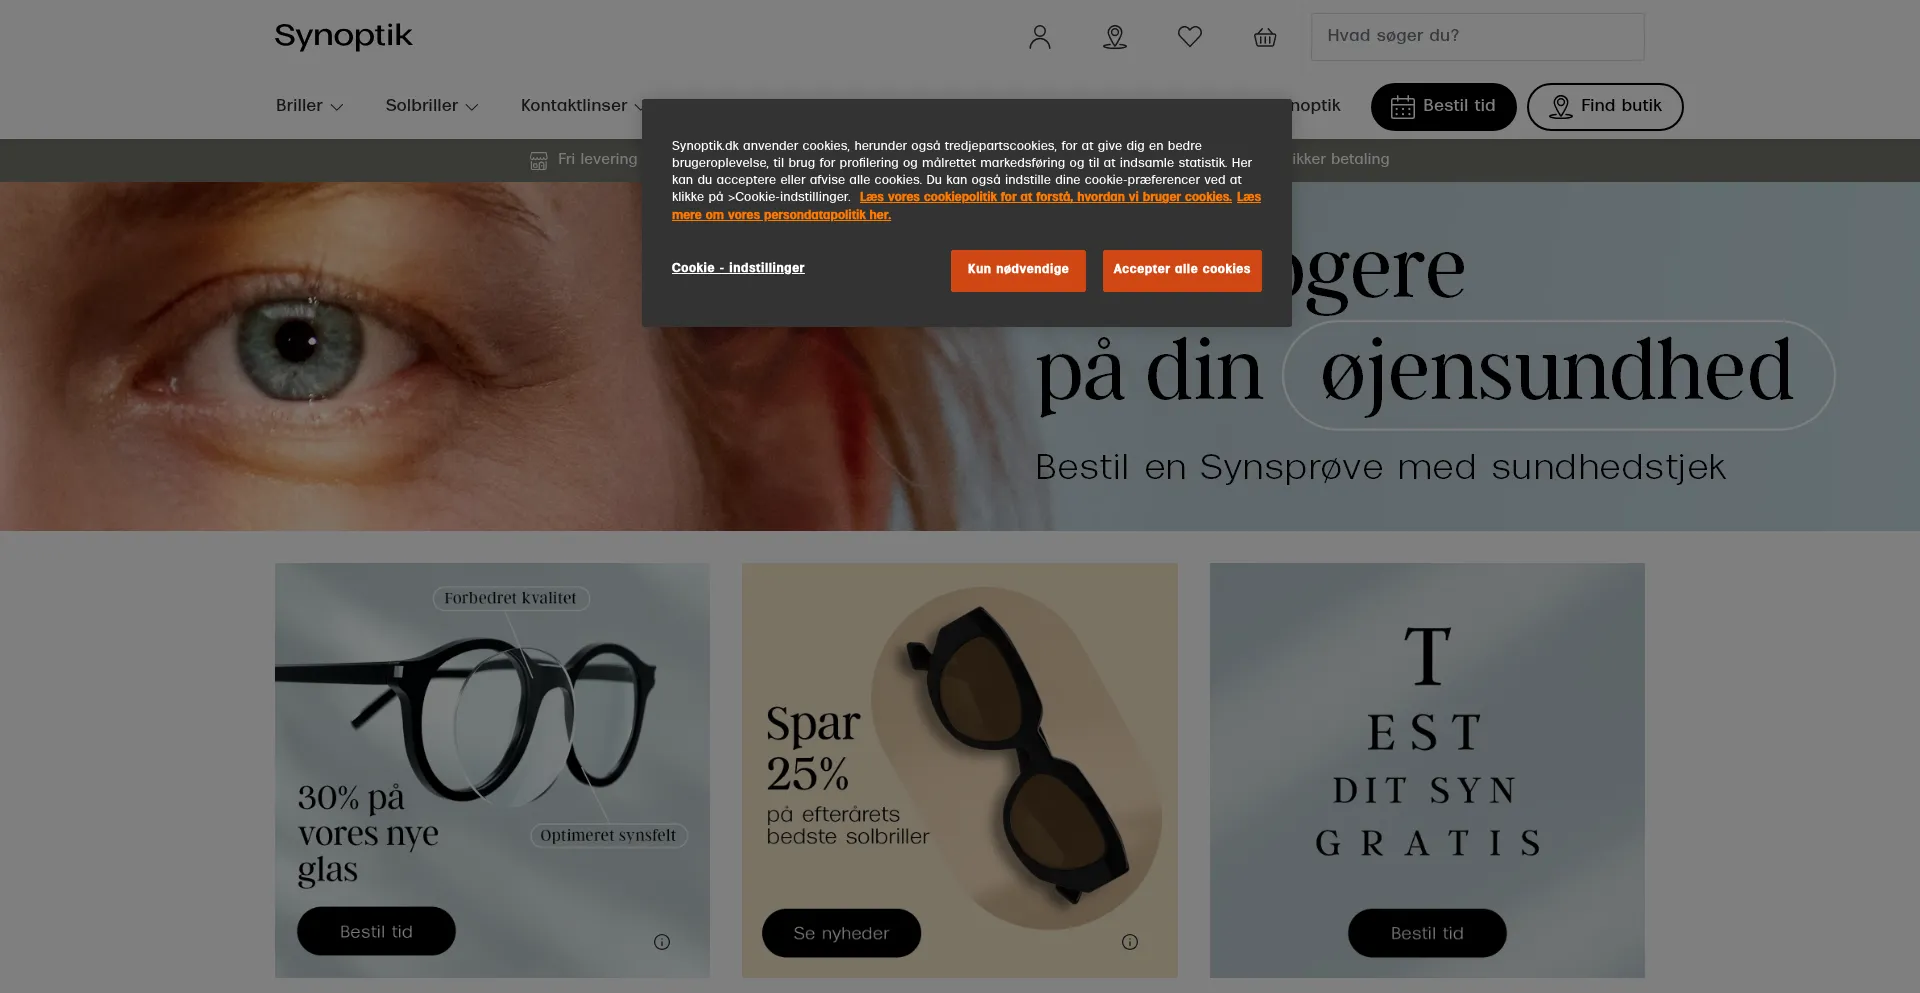Select Kun nødvendige cookies button
1920x993 pixels.
pyautogui.click(x=1017, y=270)
